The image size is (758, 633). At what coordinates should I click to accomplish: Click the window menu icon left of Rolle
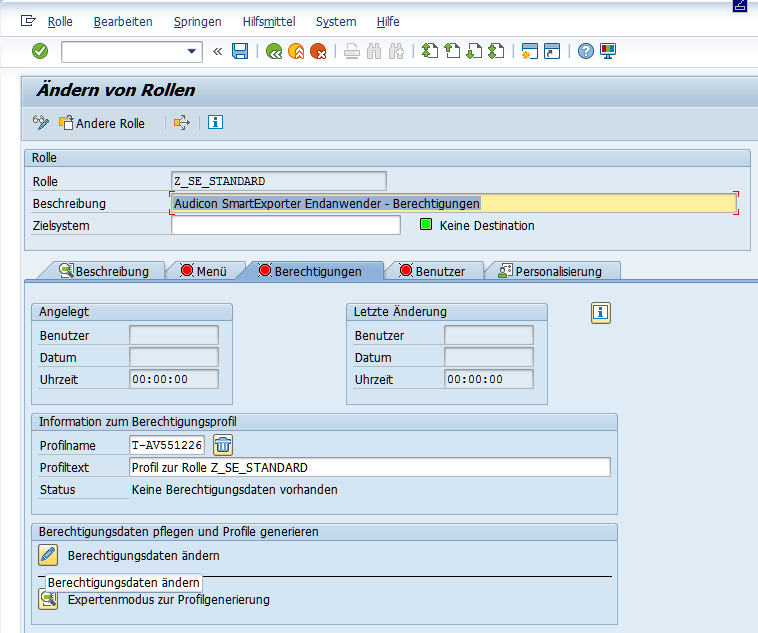[28, 21]
